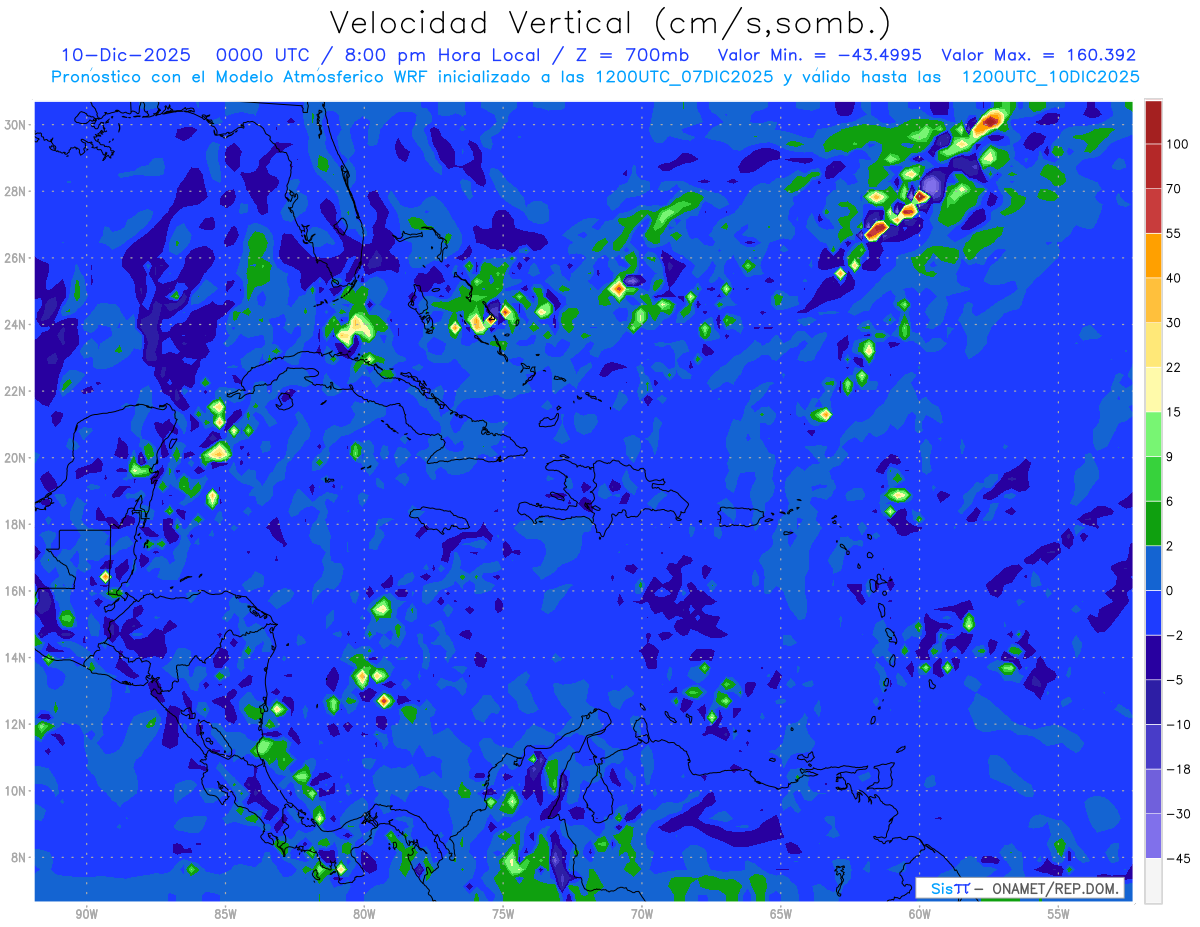Click the date text "10-Dic-2025"

125,55
